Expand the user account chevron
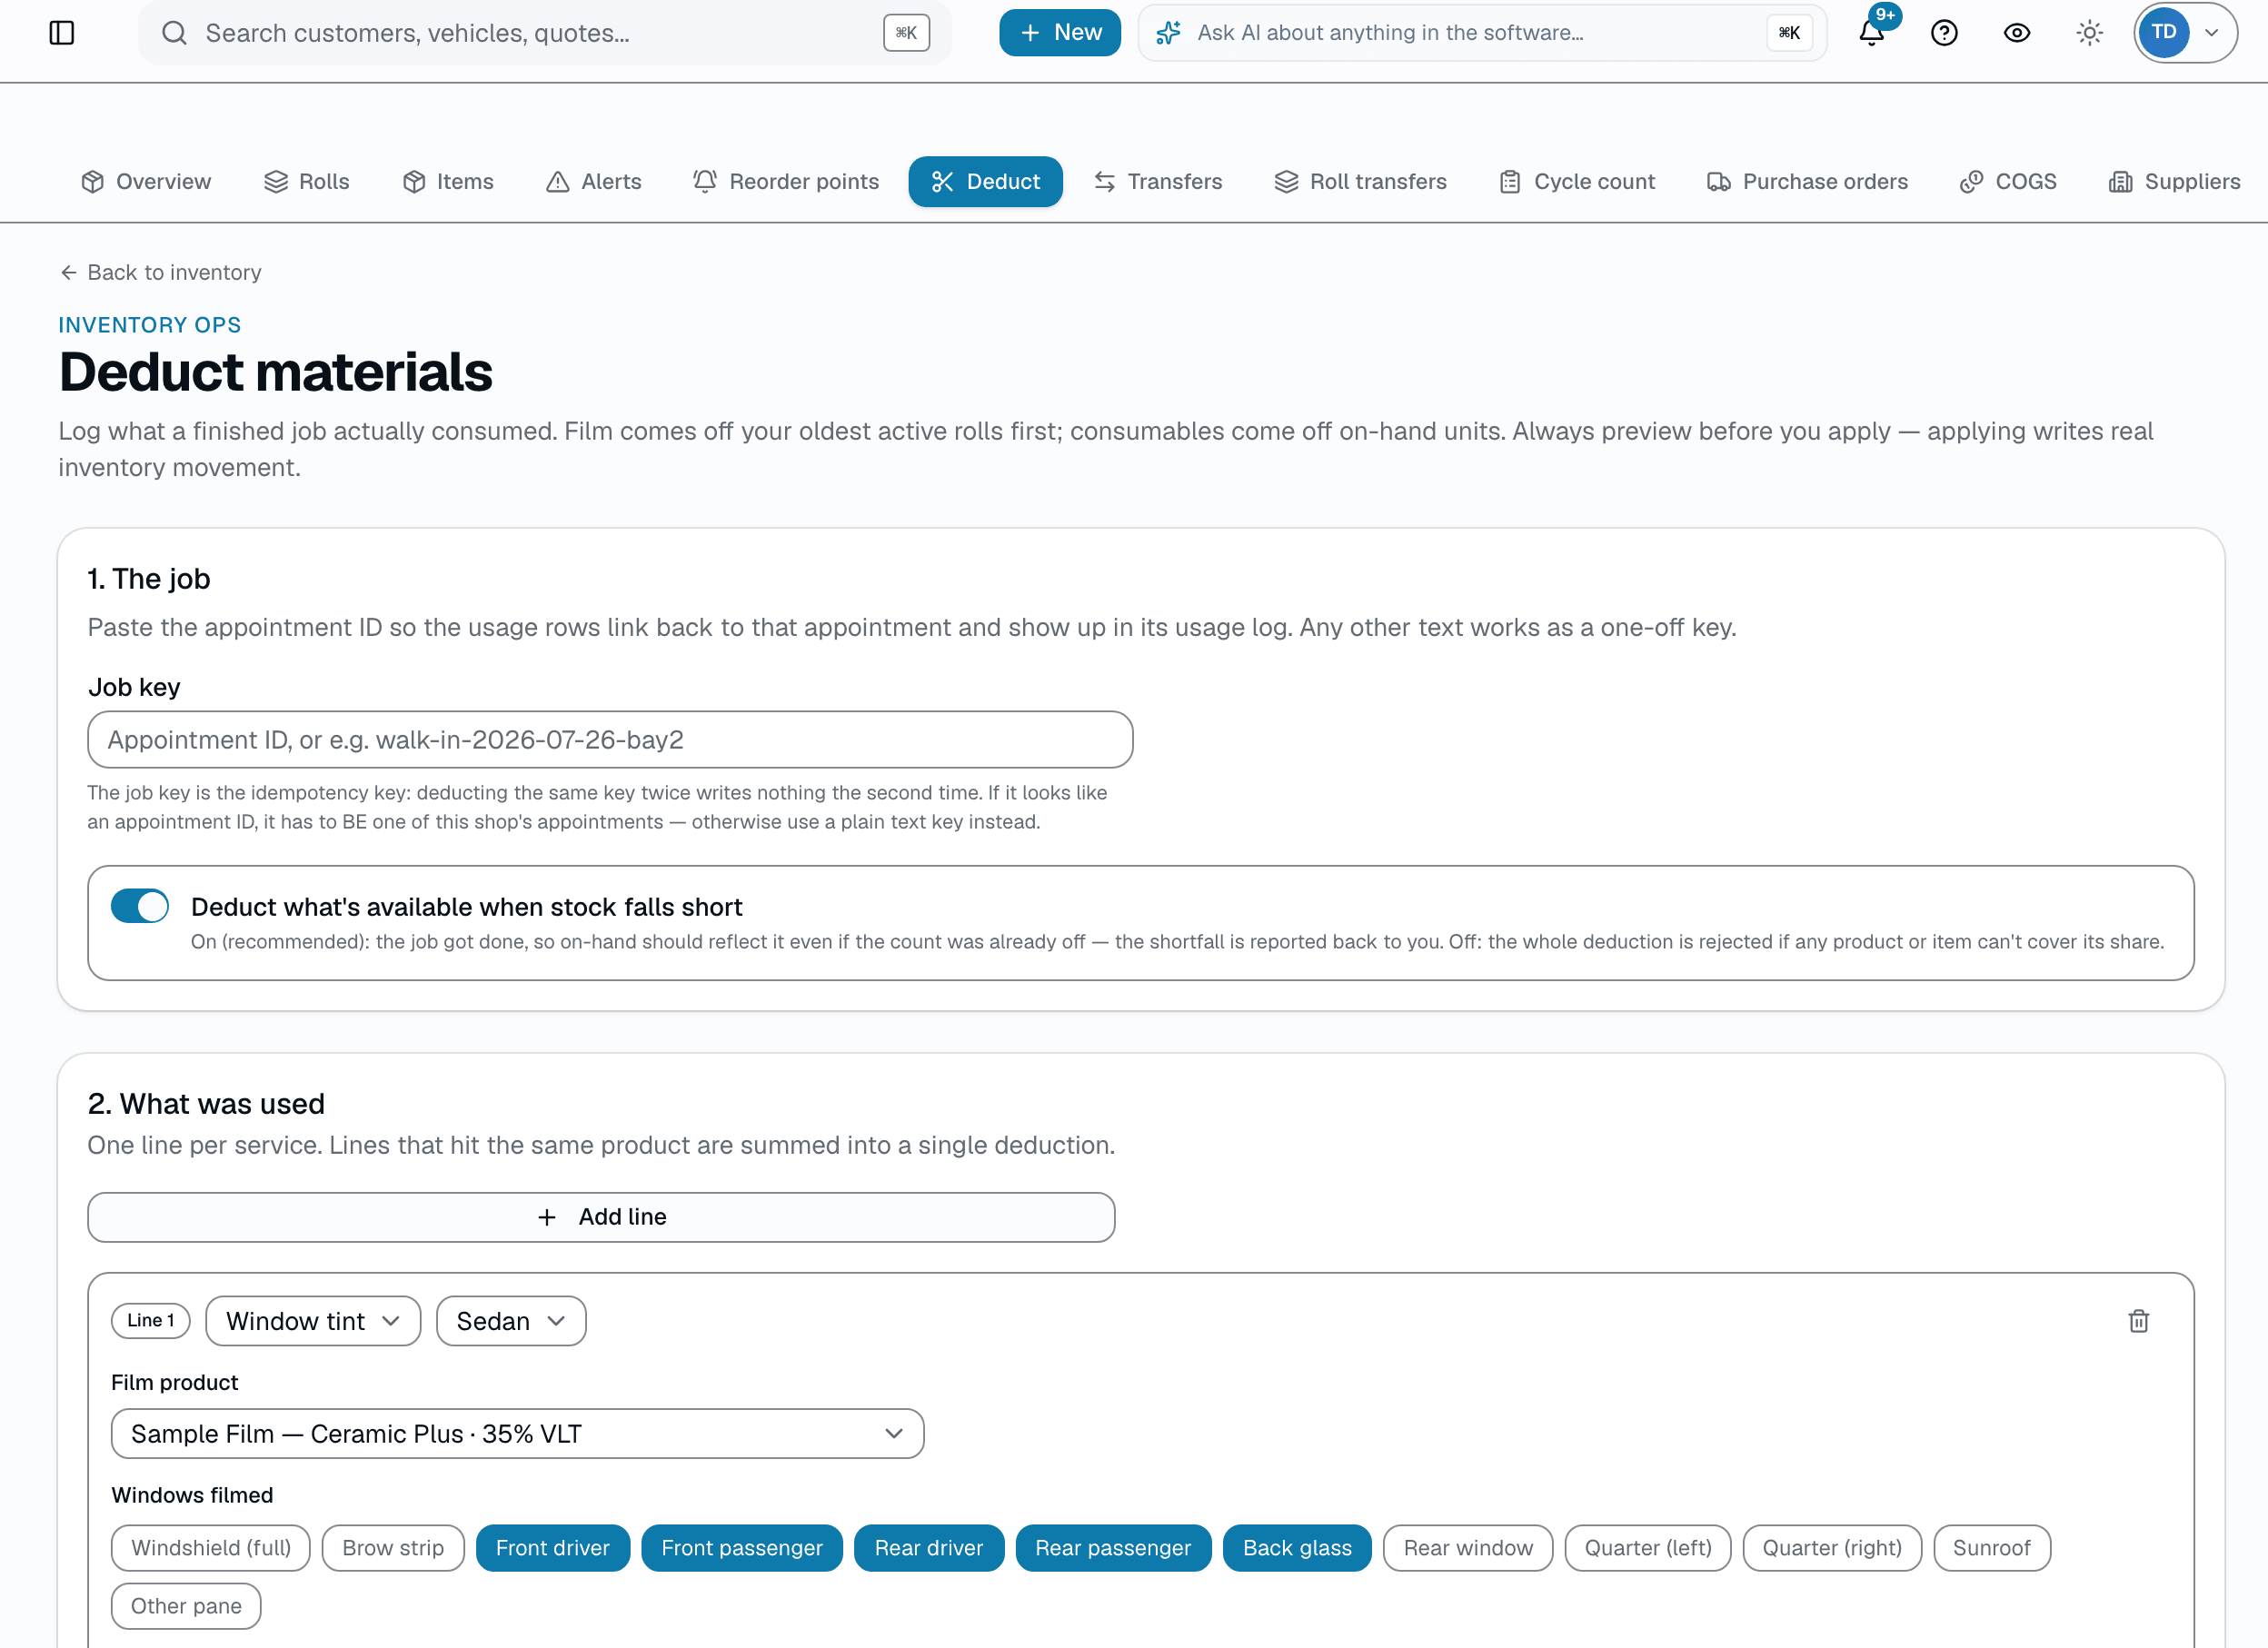Screen dimensions: 2268x1648 pyautogui.click(x=2212, y=33)
